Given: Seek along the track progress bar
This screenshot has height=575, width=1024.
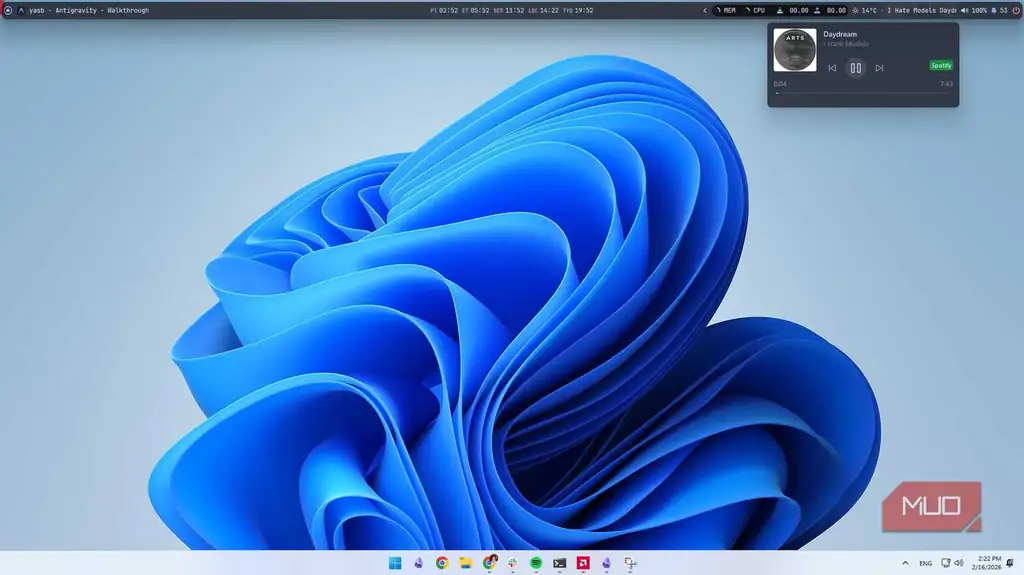Looking at the screenshot, I should coord(862,93).
